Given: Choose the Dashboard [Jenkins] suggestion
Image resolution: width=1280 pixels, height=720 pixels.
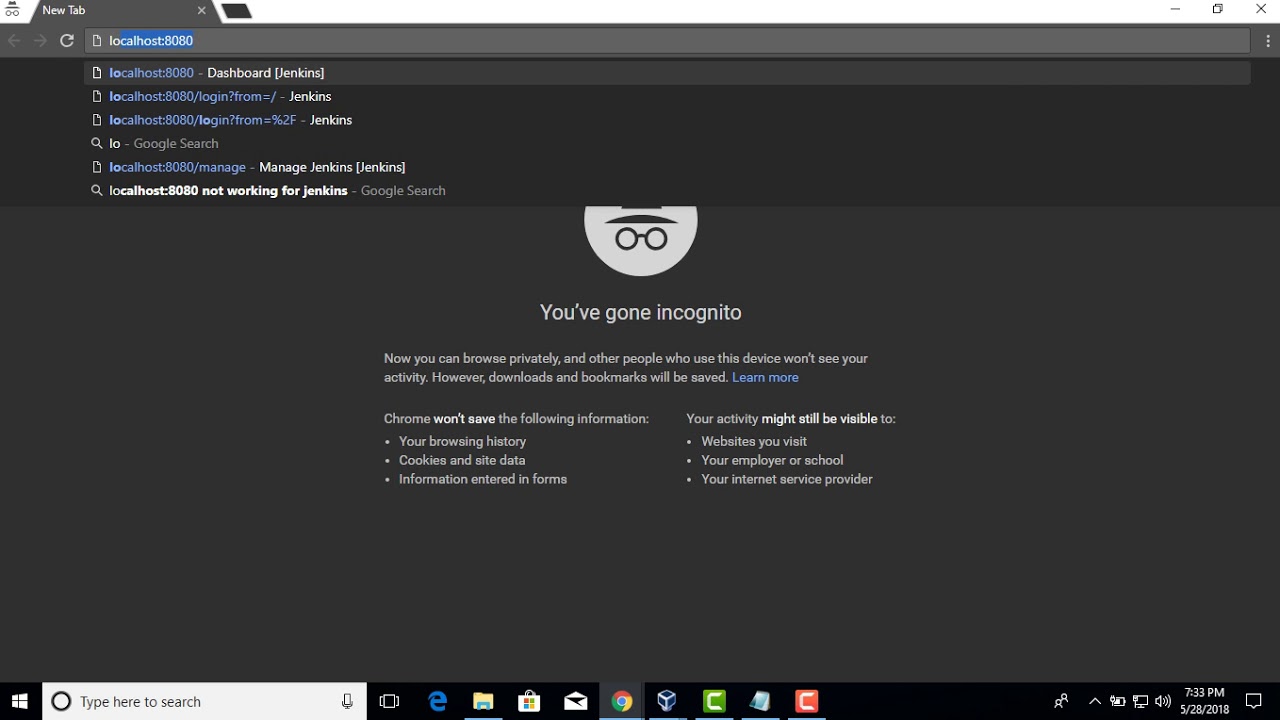Looking at the screenshot, I should 668,73.
